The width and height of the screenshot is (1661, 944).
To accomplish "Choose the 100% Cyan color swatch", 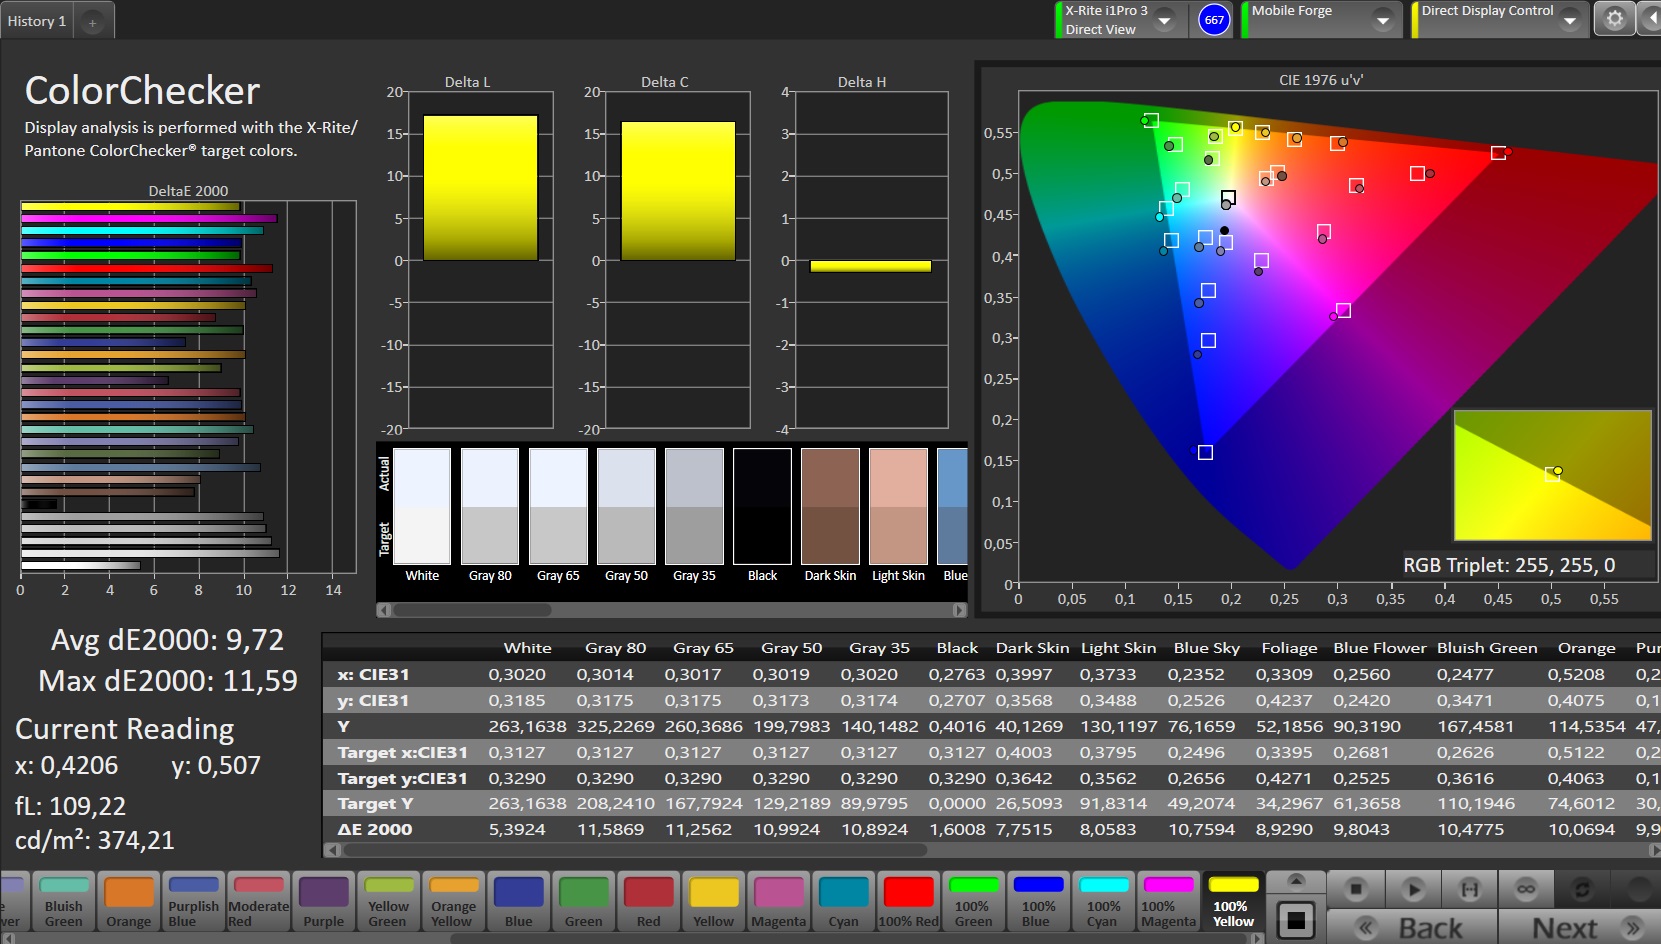I will (x=1103, y=901).
